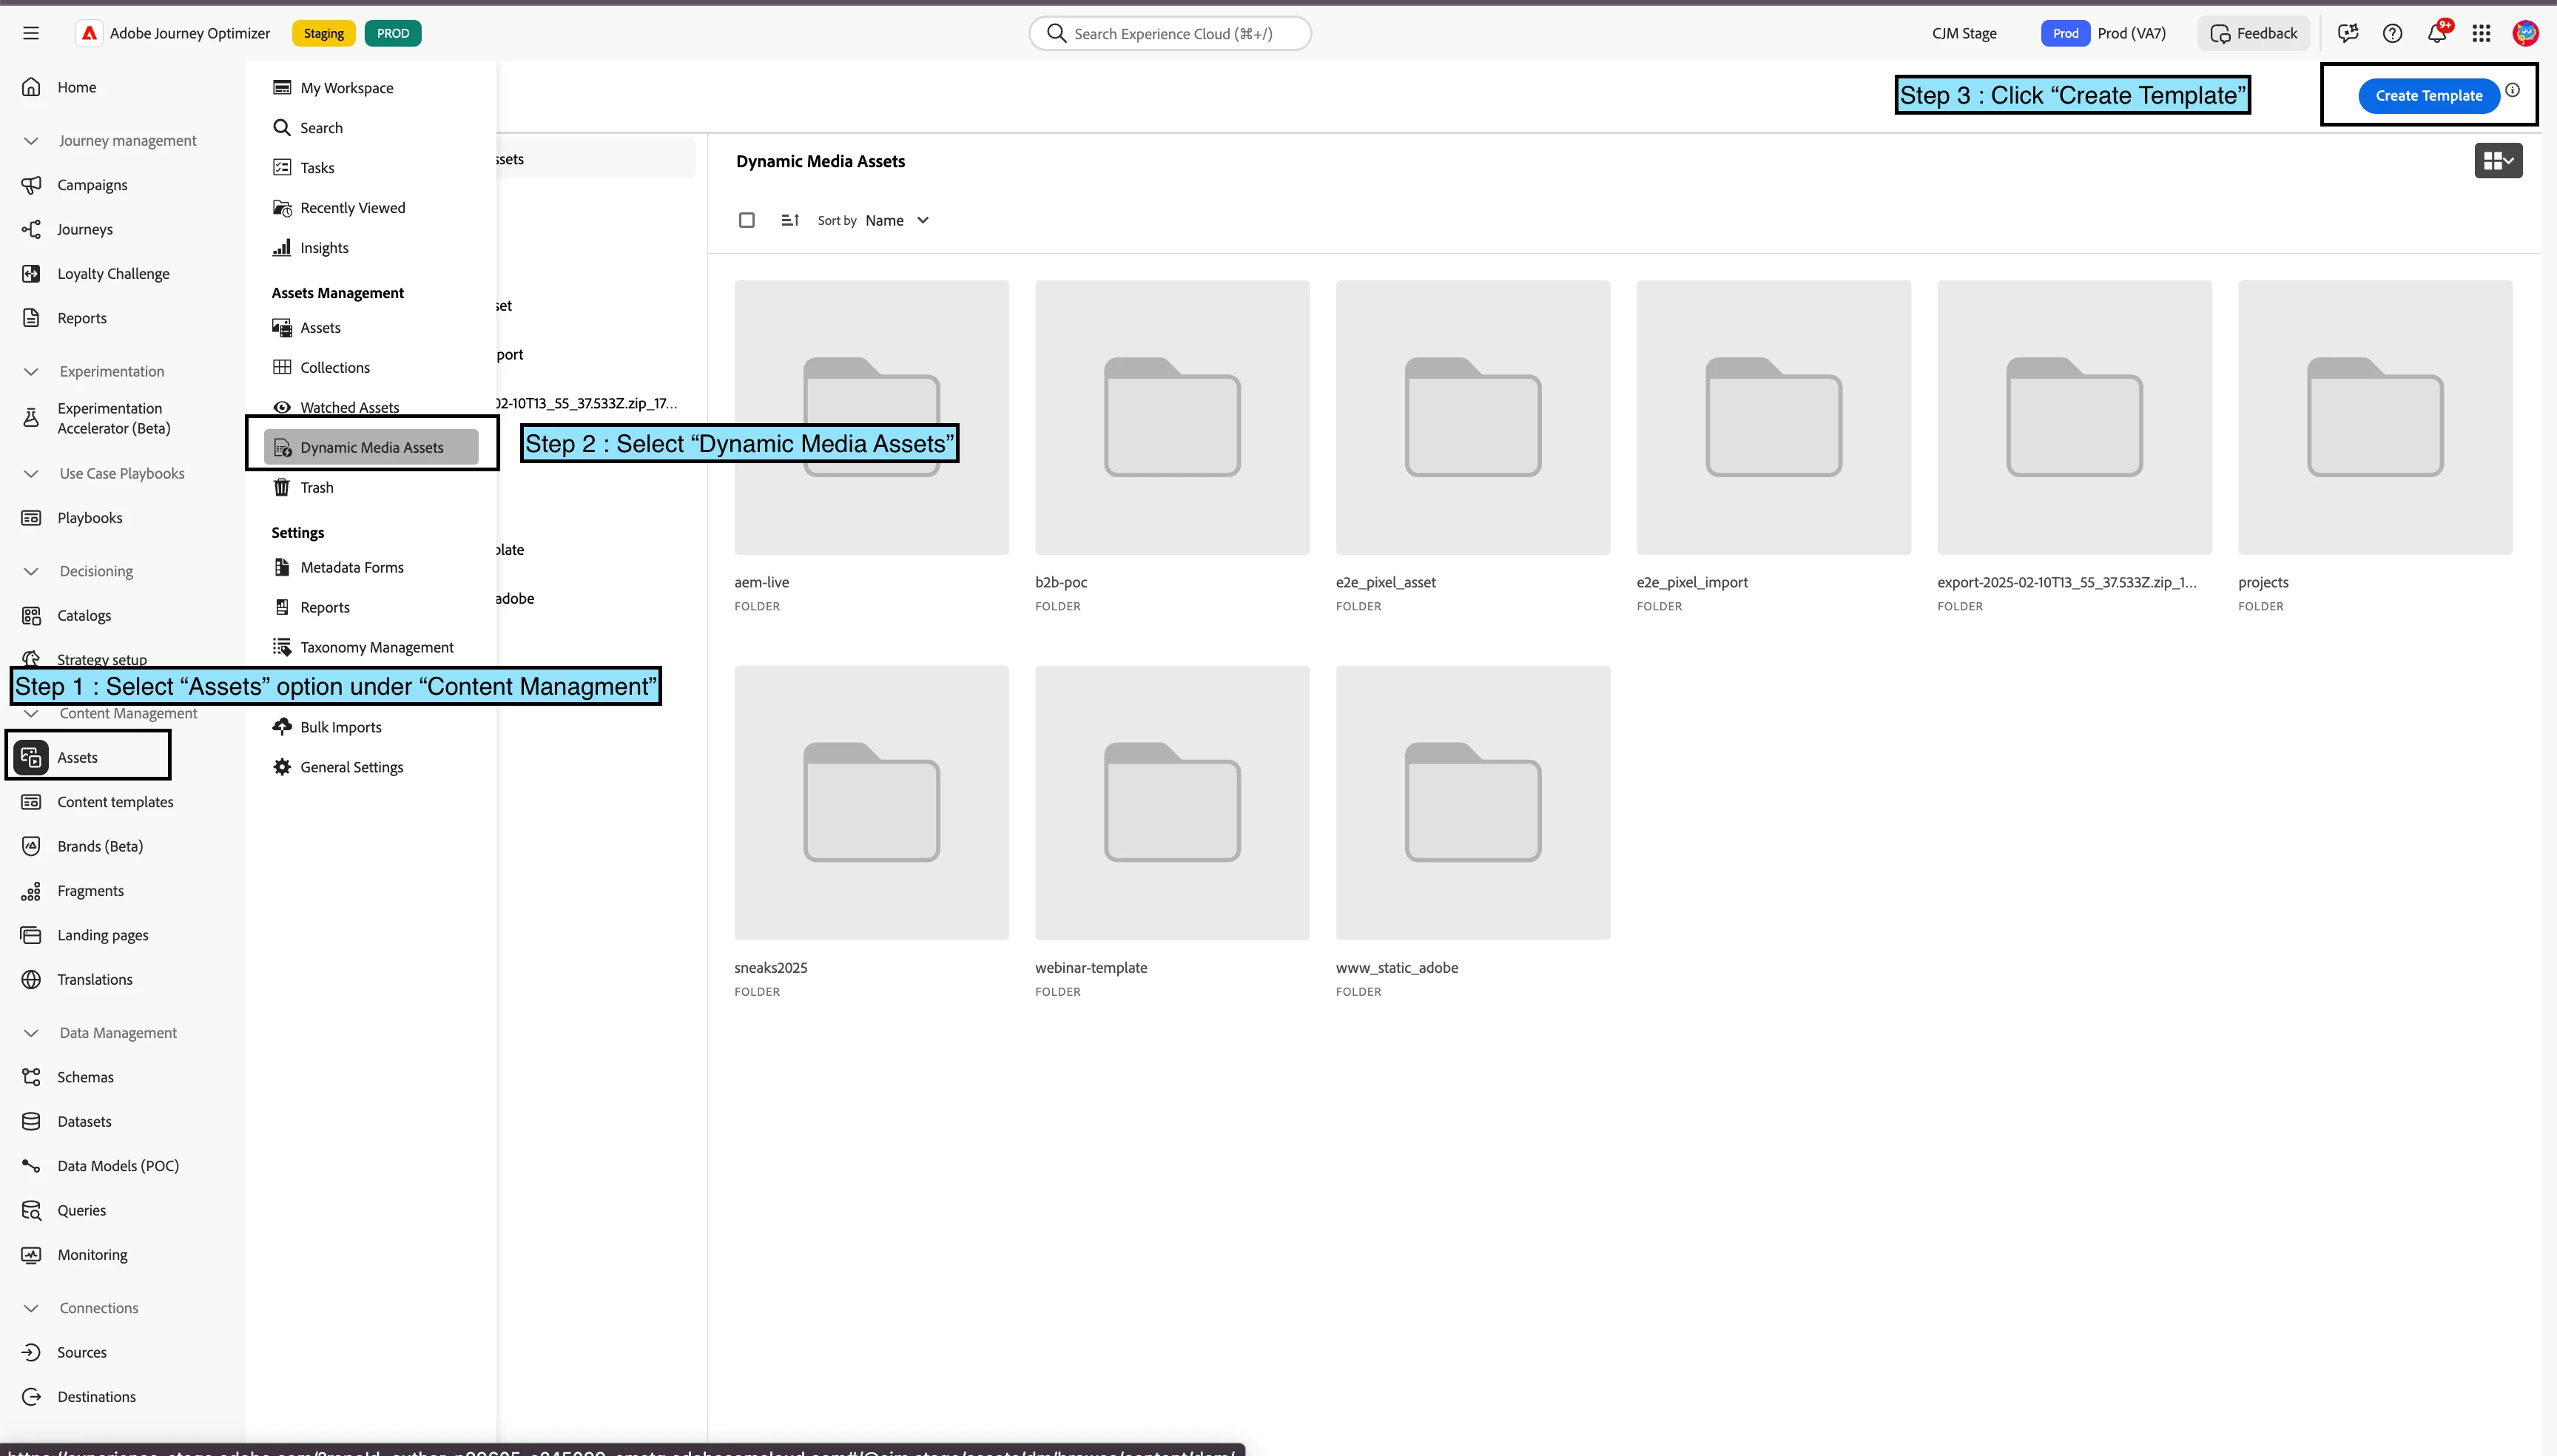Open the webinar-template folder thumbnail

click(1171, 802)
